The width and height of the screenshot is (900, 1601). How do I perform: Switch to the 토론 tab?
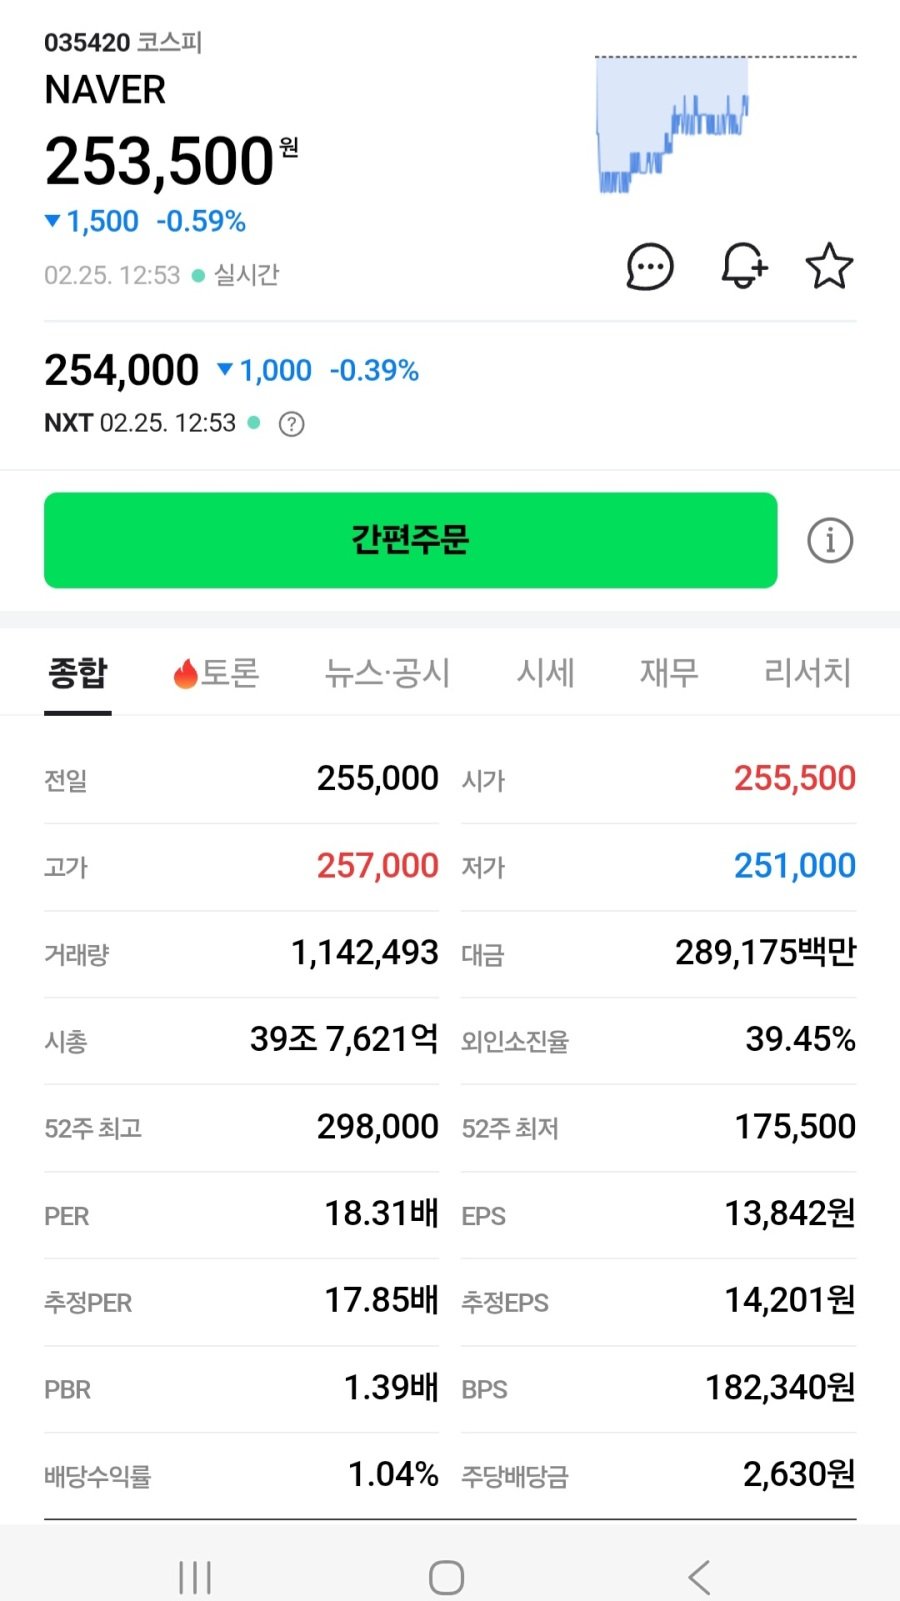pyautogui.click(x=217, y=673)
